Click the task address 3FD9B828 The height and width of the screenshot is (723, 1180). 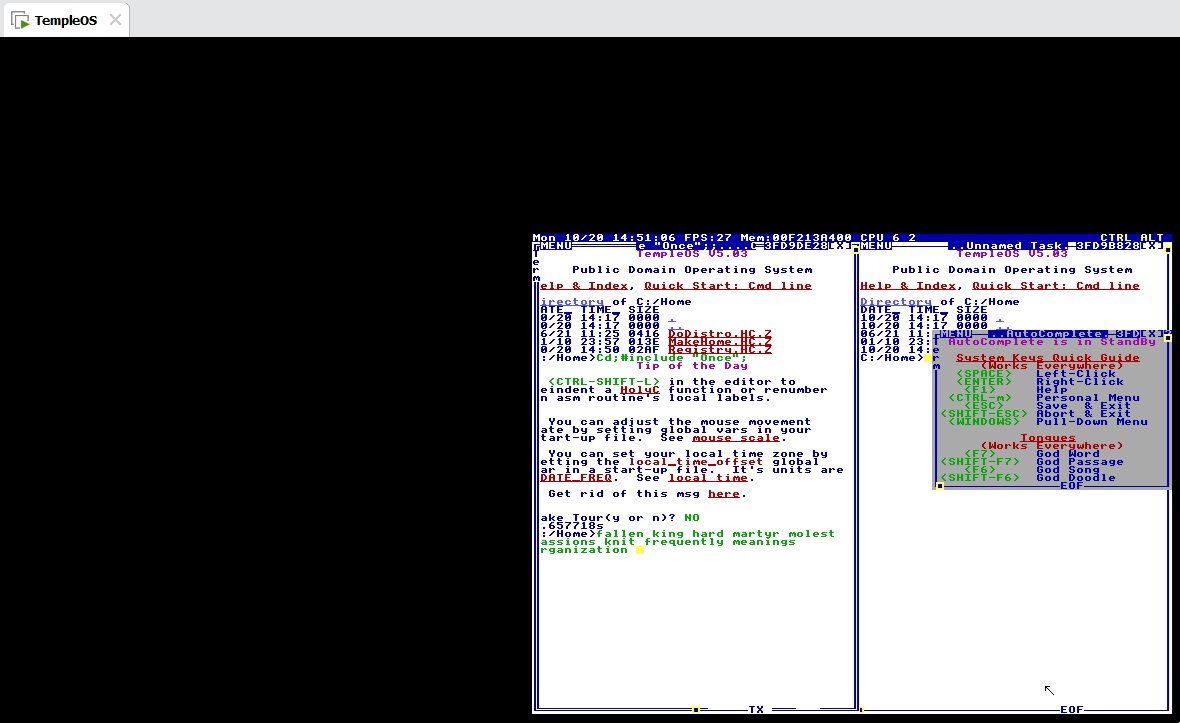click(1108, 246)
